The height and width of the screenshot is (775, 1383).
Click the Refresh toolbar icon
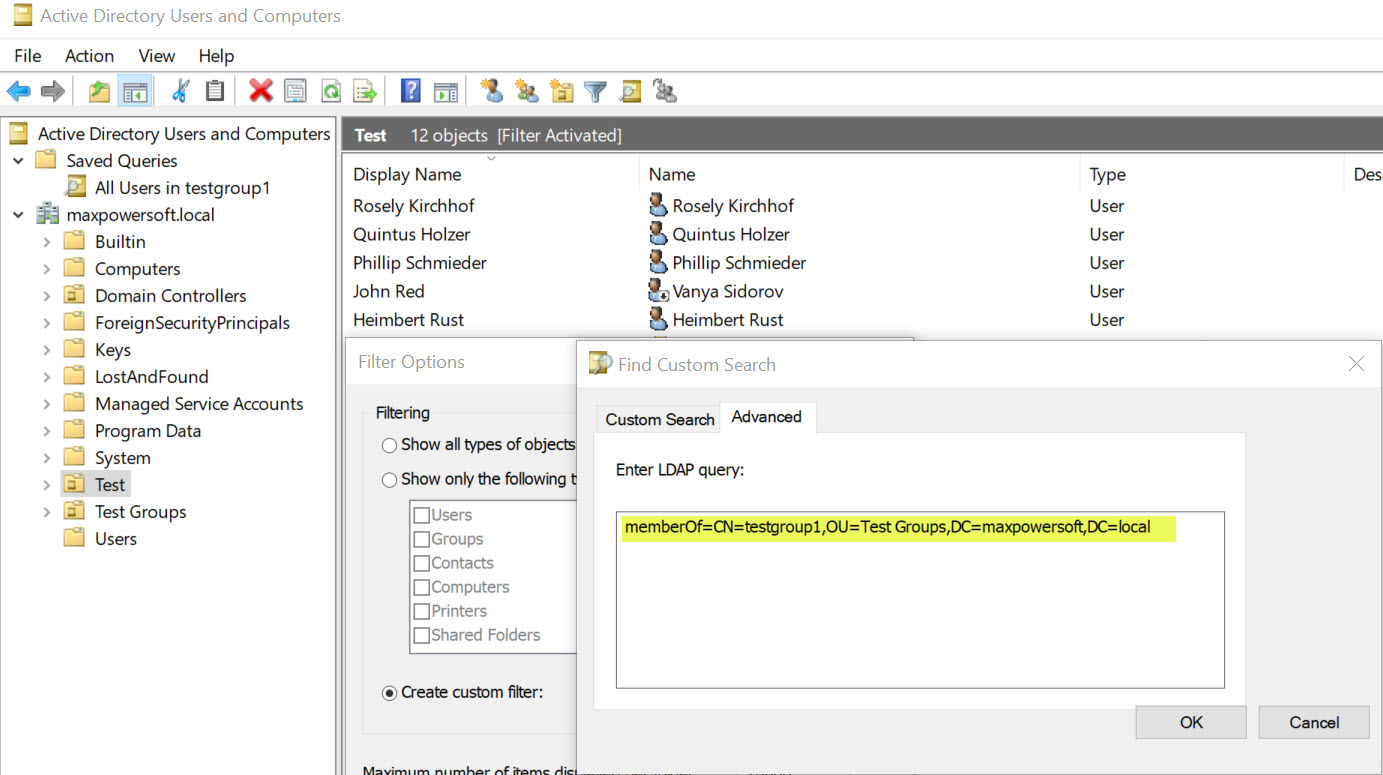tap(330, 92)
